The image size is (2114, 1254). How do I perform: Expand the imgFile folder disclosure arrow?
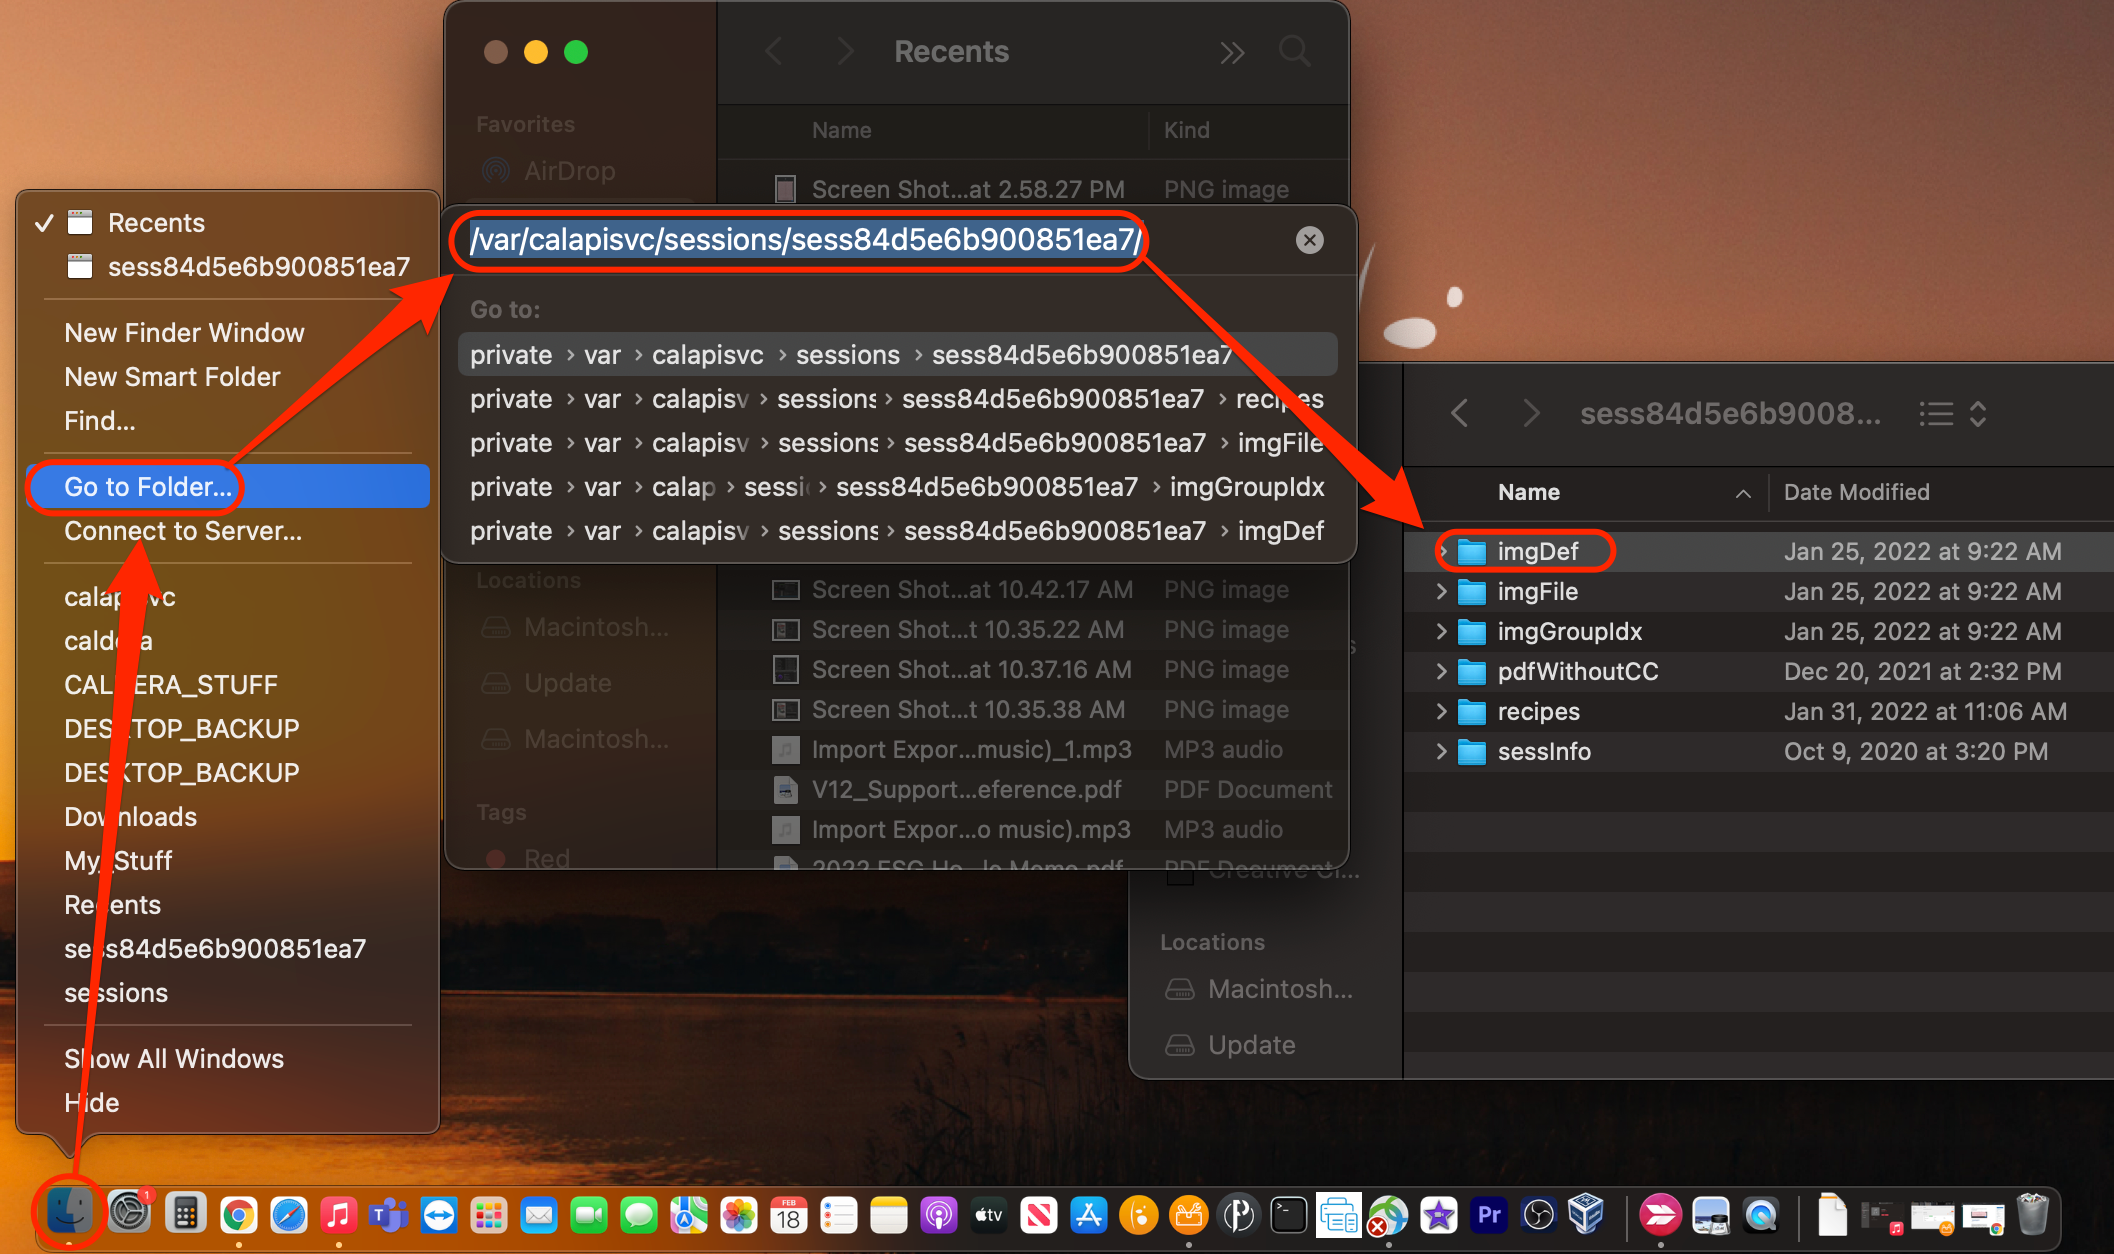(1441, 592)
